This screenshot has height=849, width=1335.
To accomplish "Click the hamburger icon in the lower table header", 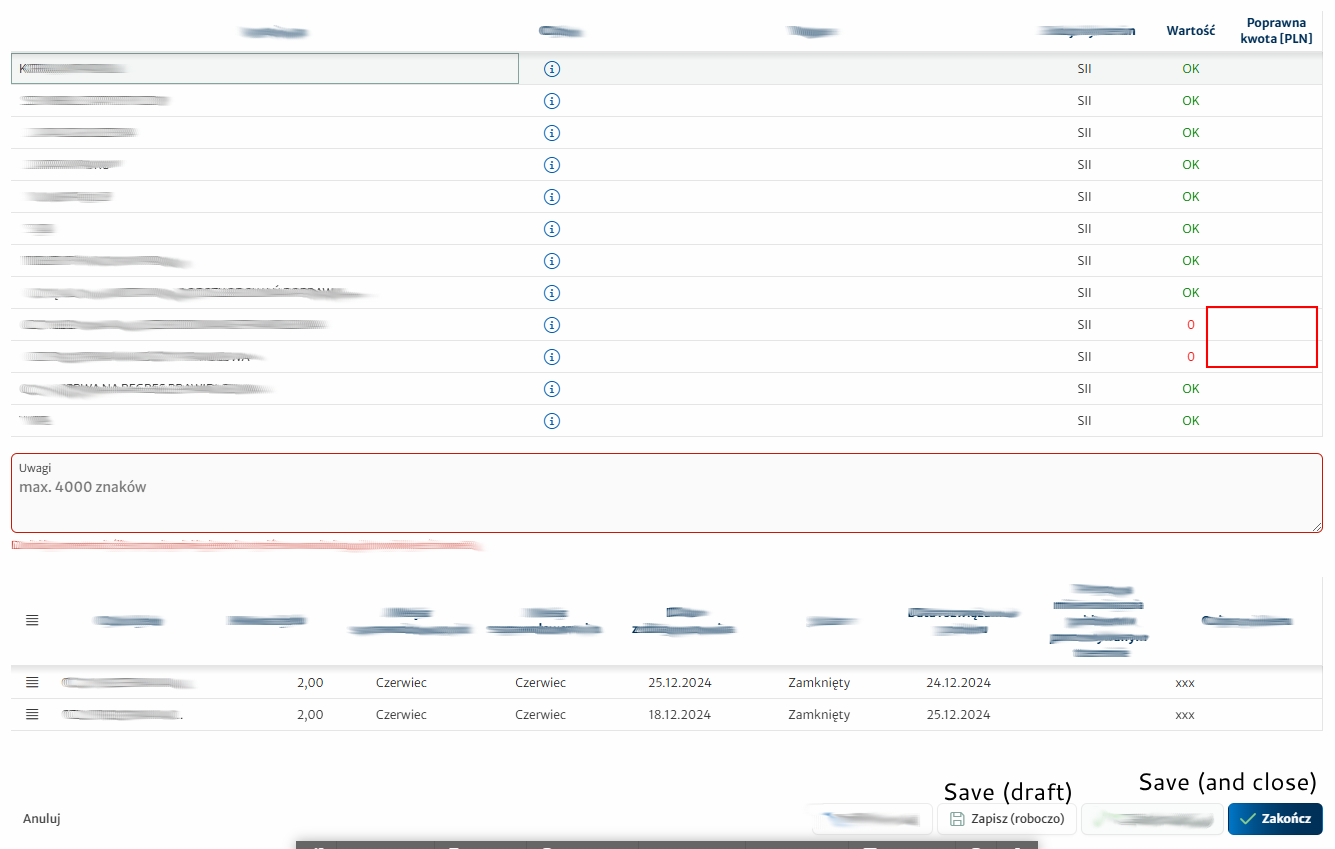I will [x=31, y=619].
